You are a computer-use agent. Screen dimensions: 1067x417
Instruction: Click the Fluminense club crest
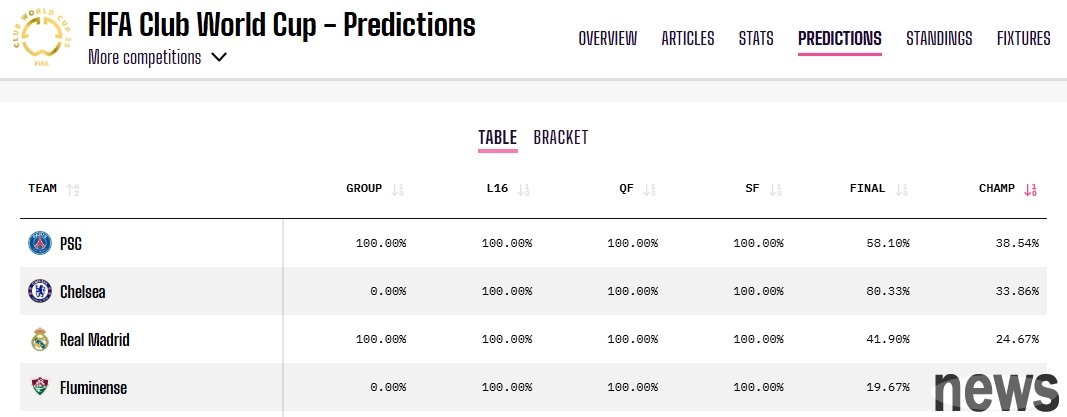coord(40,387)
